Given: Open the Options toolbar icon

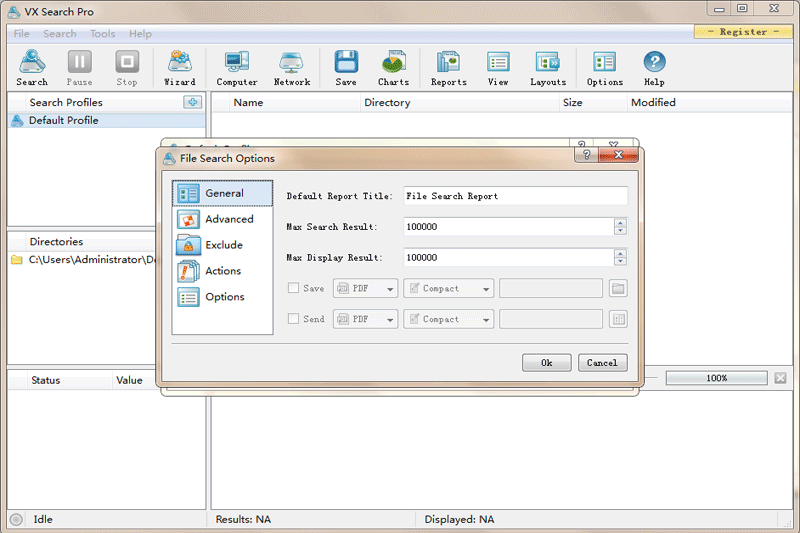Looking at the screenshot, I should pyautogui.click(x=605, y=68).
